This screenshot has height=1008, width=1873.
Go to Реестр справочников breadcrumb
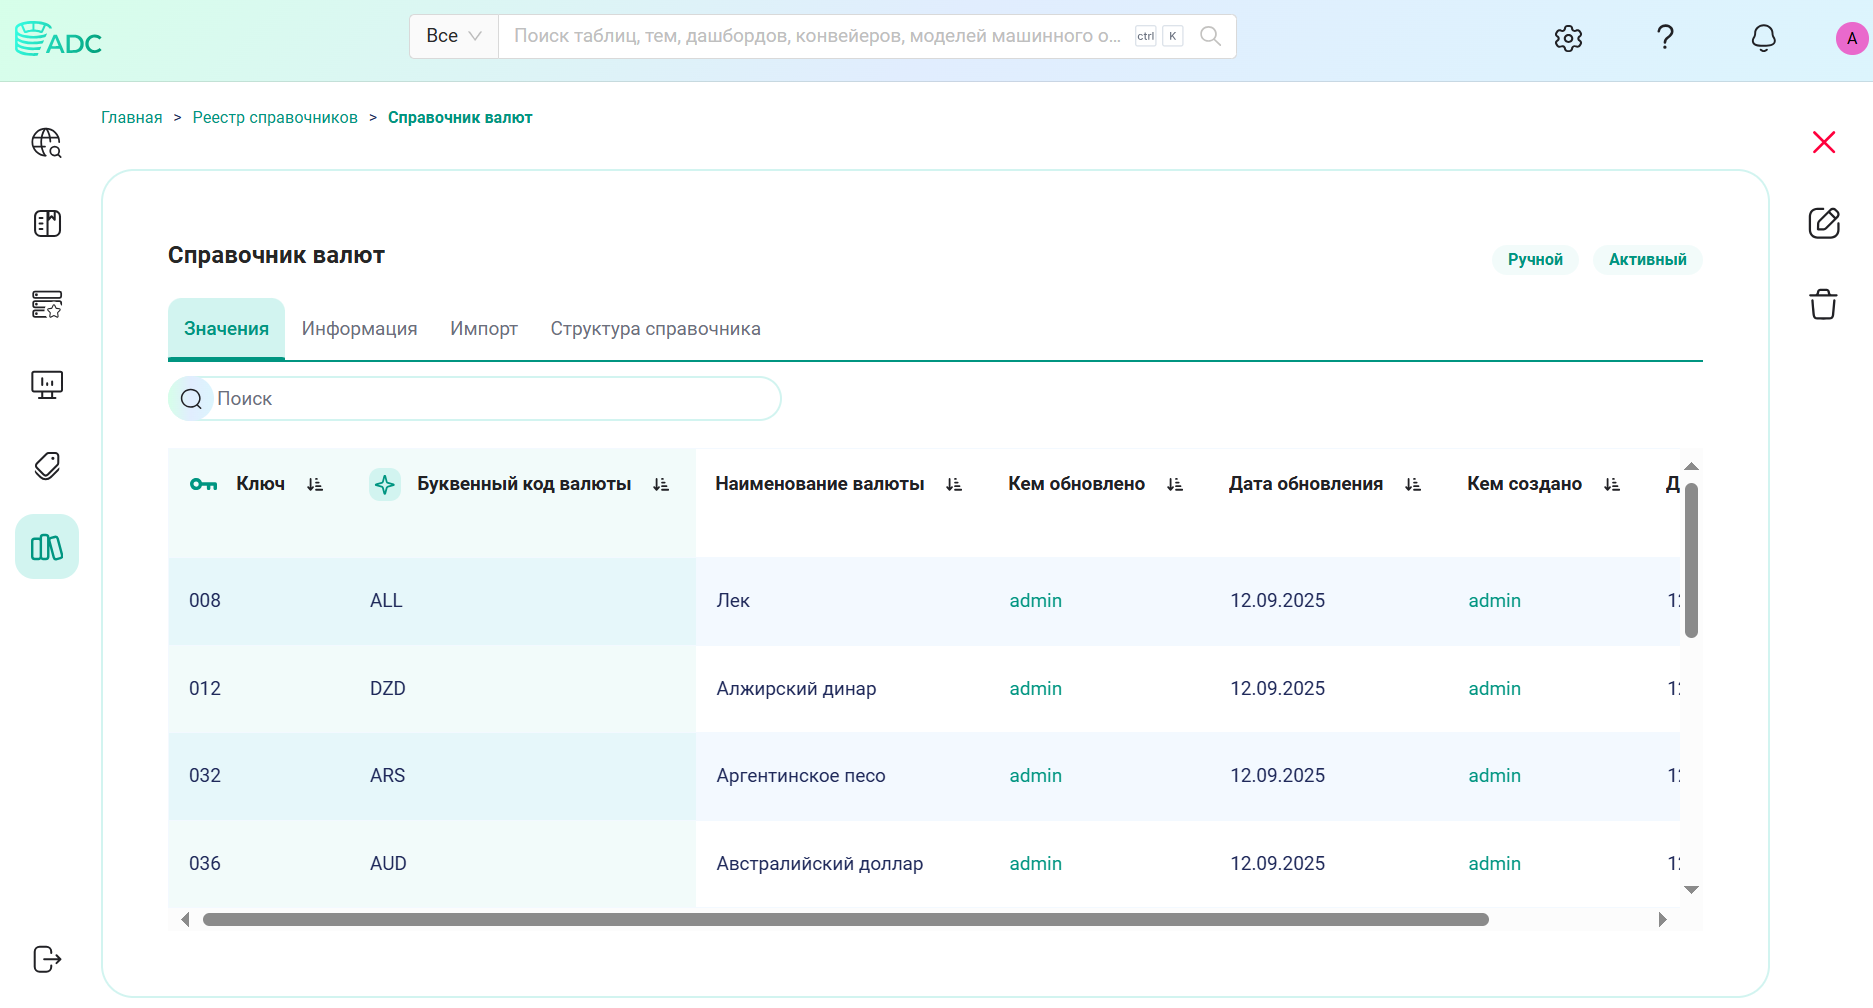click(x=275, y=118)
